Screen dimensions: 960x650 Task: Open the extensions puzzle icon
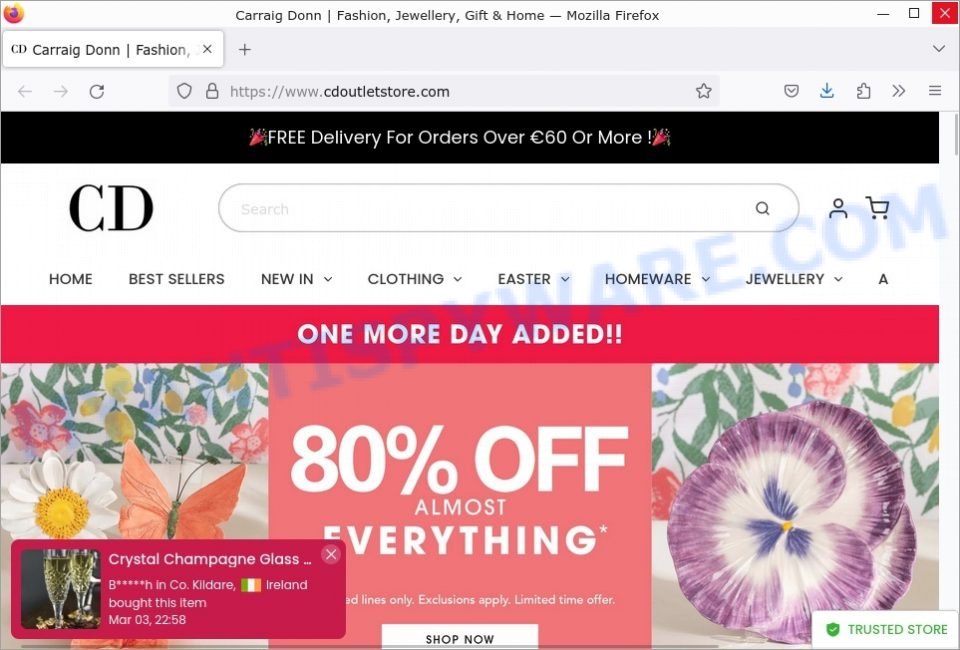coord(863,91)
